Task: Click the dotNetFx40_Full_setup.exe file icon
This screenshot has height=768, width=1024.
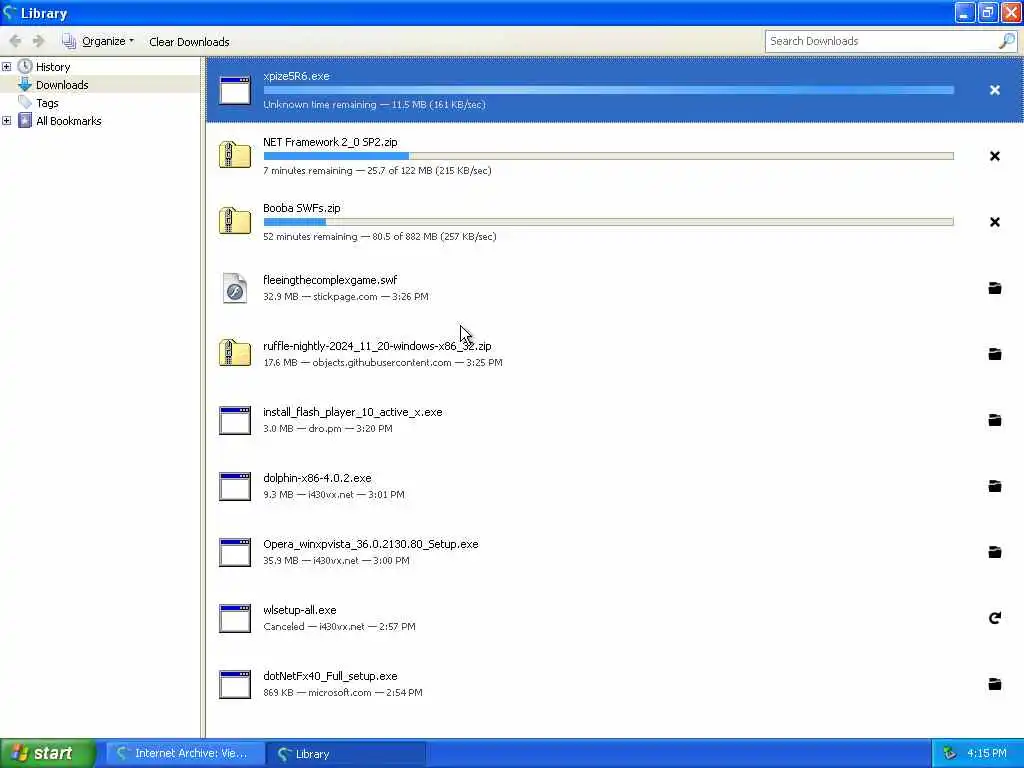Action: pos(235,684)
